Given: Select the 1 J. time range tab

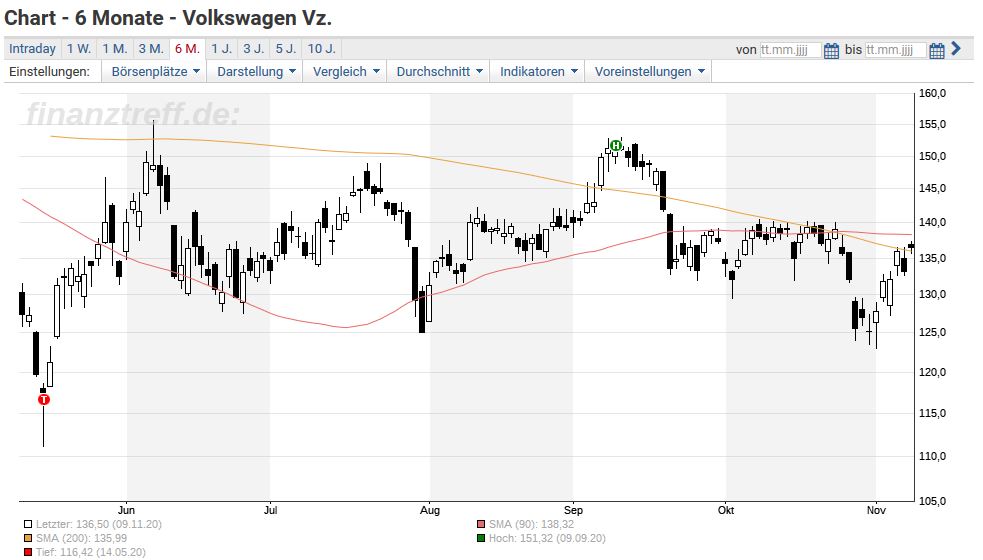Looking at the screenshot, I should [x=221, y=49].
